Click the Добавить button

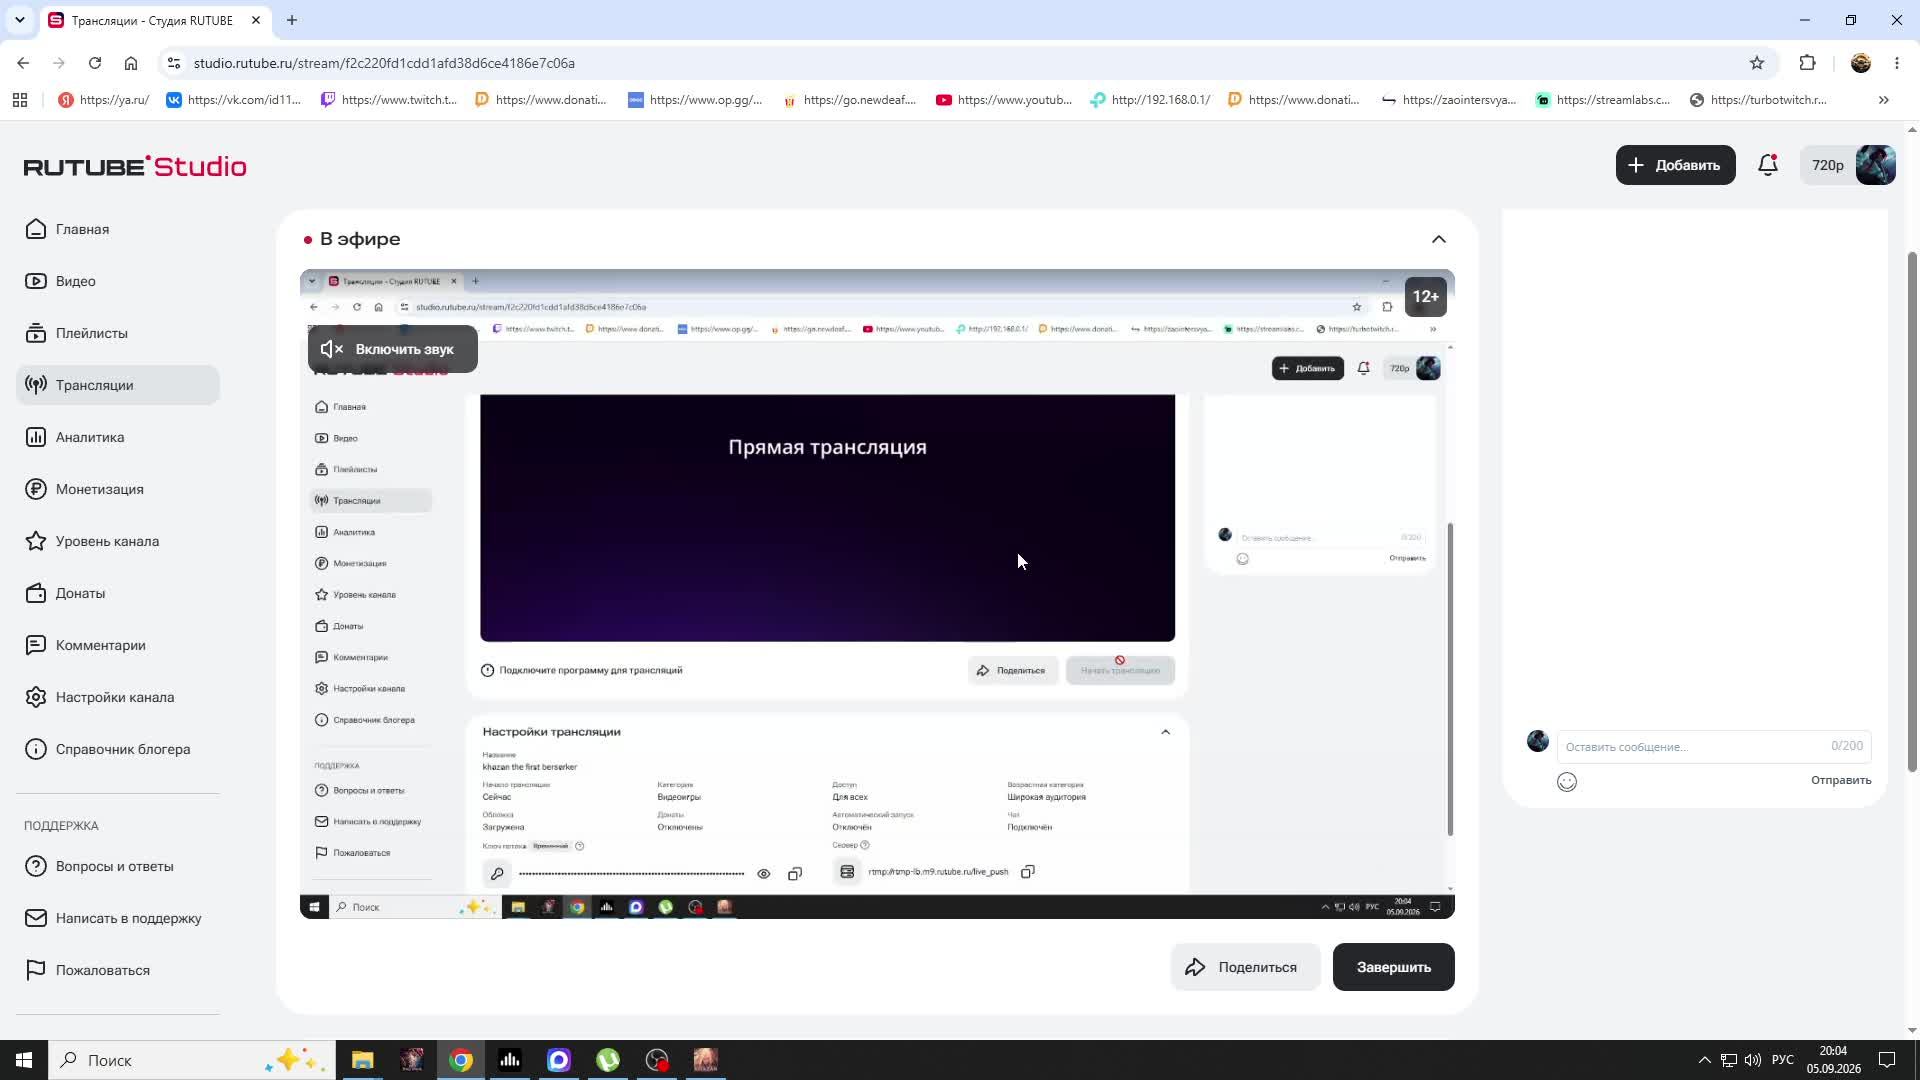coord(1675,165)
